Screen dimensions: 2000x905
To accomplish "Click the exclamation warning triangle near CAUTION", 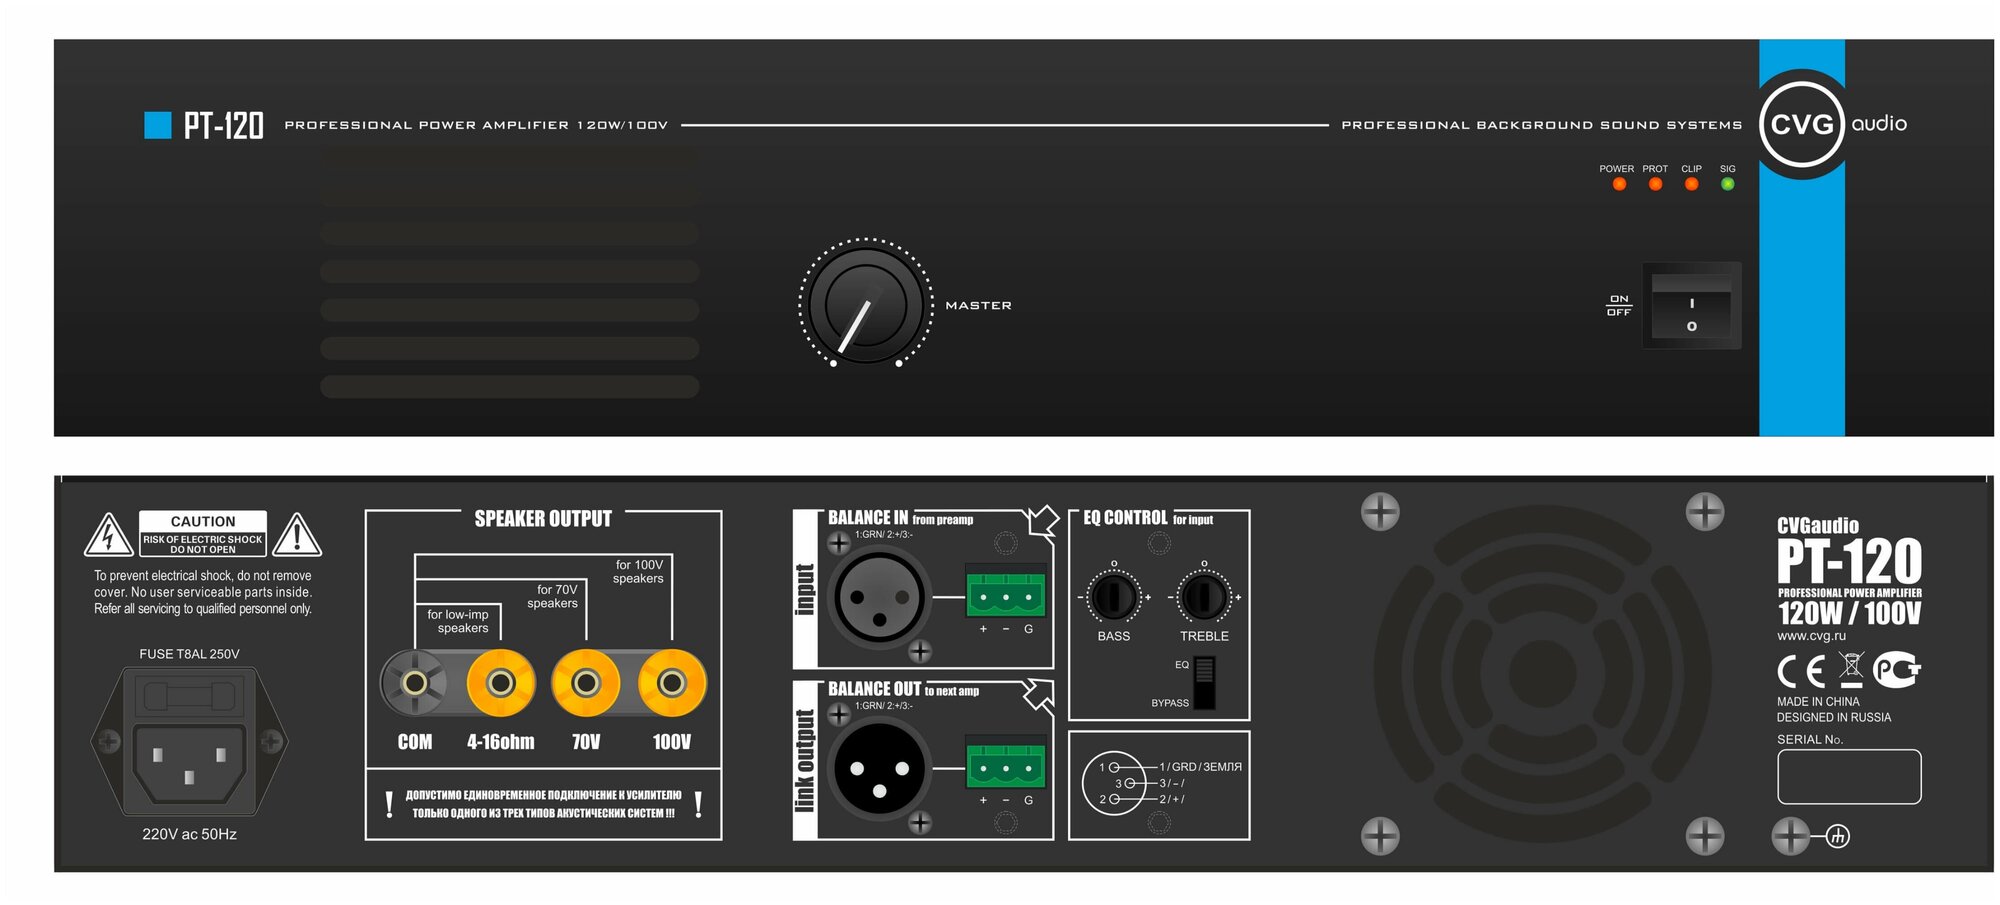I will (297, 534).
